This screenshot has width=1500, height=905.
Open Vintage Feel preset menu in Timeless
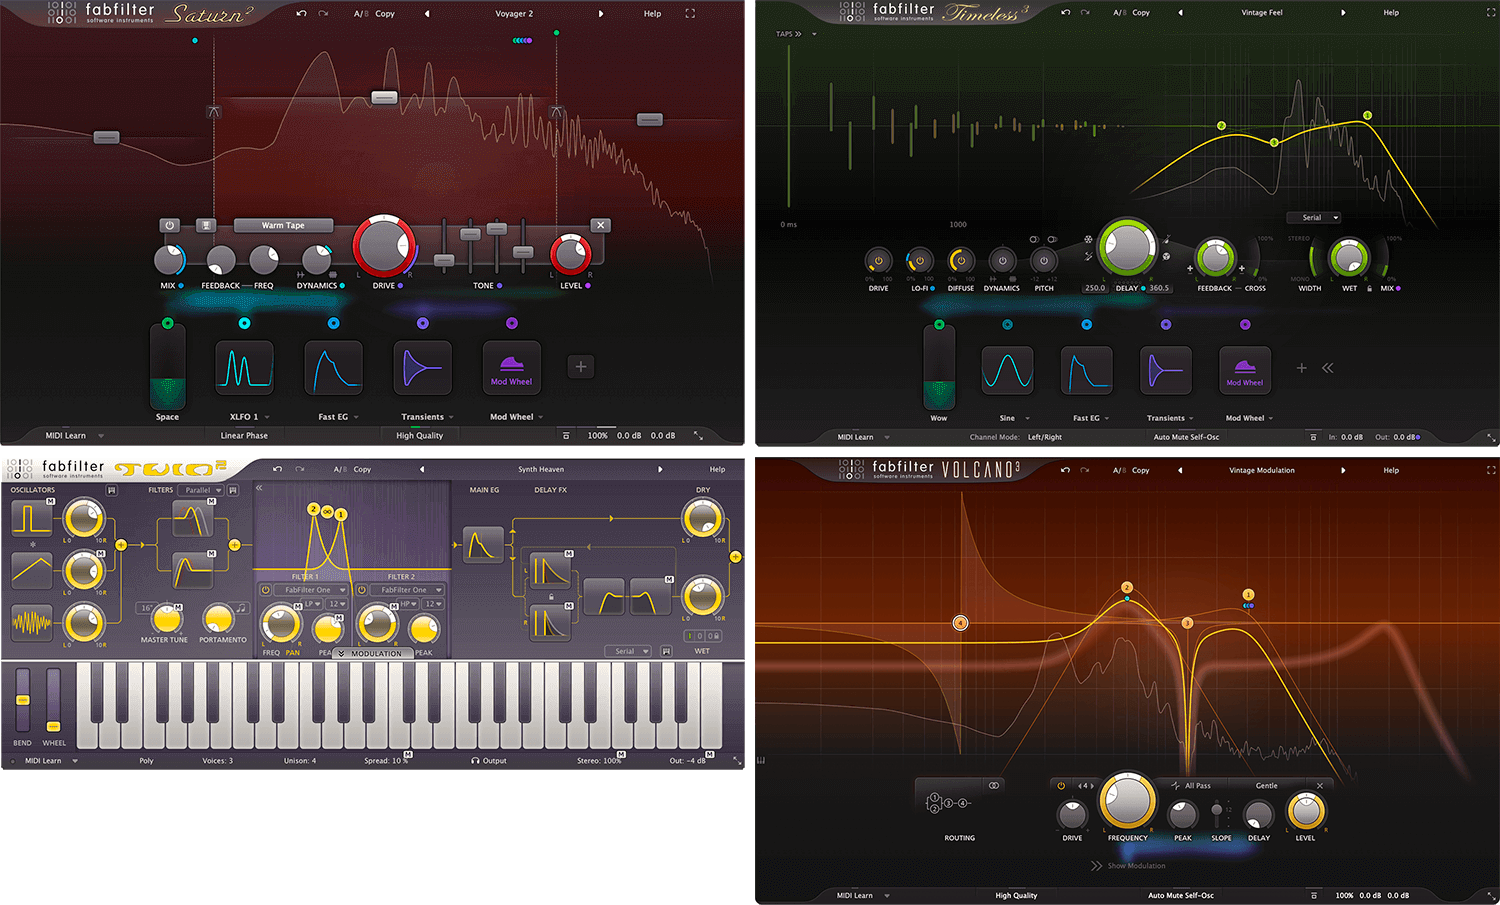tap(1261, 13)
